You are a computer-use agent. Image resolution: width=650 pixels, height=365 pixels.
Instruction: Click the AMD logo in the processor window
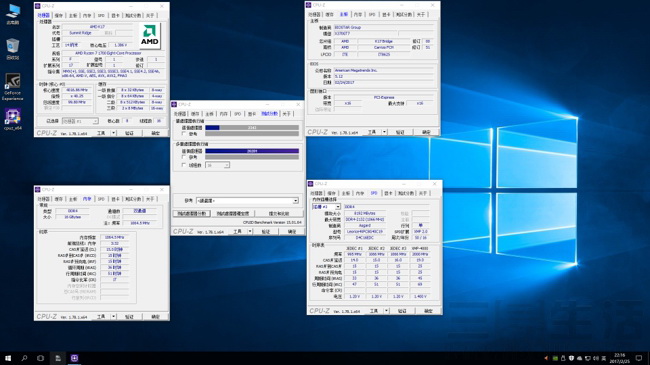click(x=150, y=36)
